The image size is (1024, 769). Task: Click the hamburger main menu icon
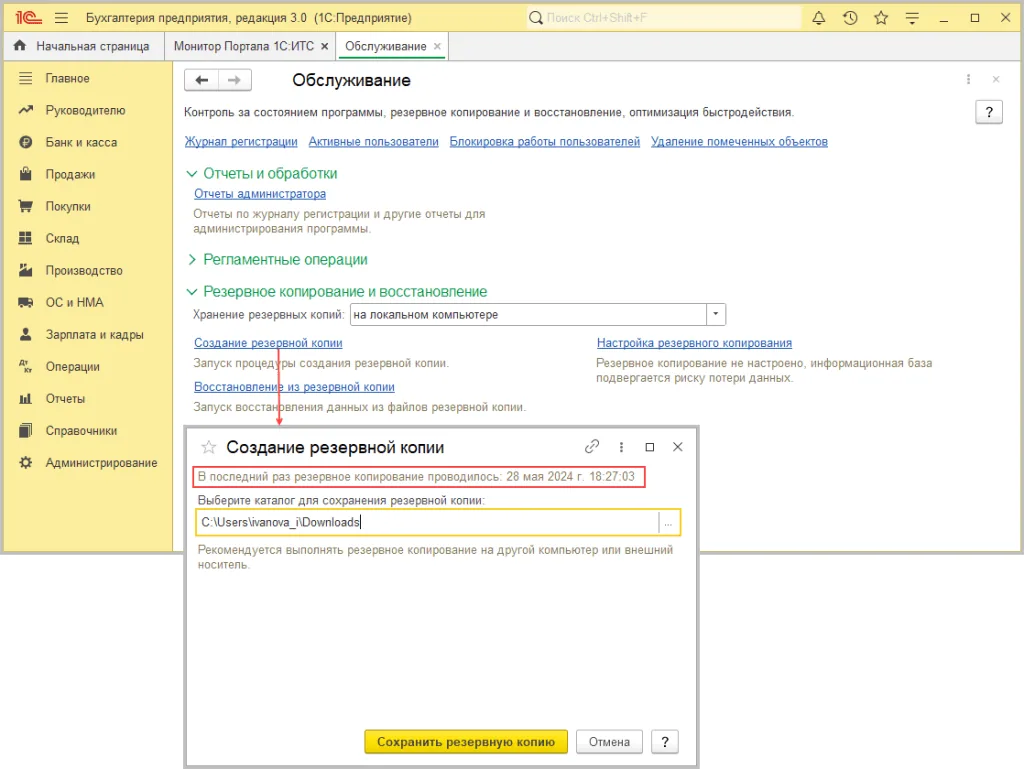click(61, 18)
